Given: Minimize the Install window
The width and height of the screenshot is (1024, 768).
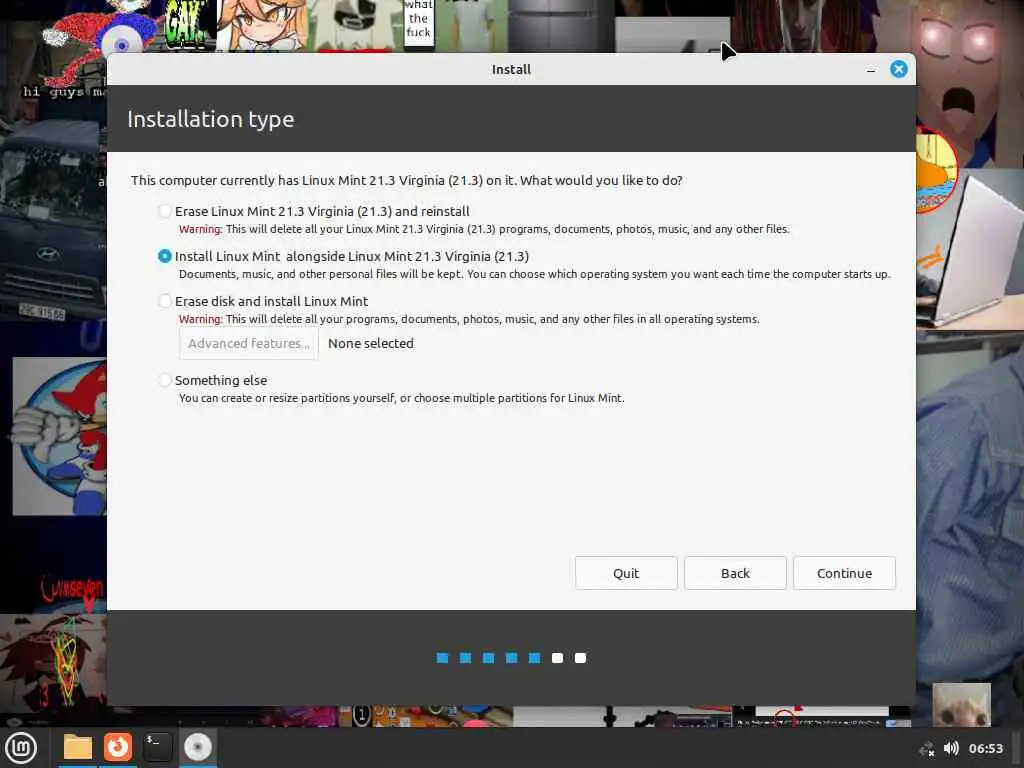Looking at the screenshot, I should [871, 70].
